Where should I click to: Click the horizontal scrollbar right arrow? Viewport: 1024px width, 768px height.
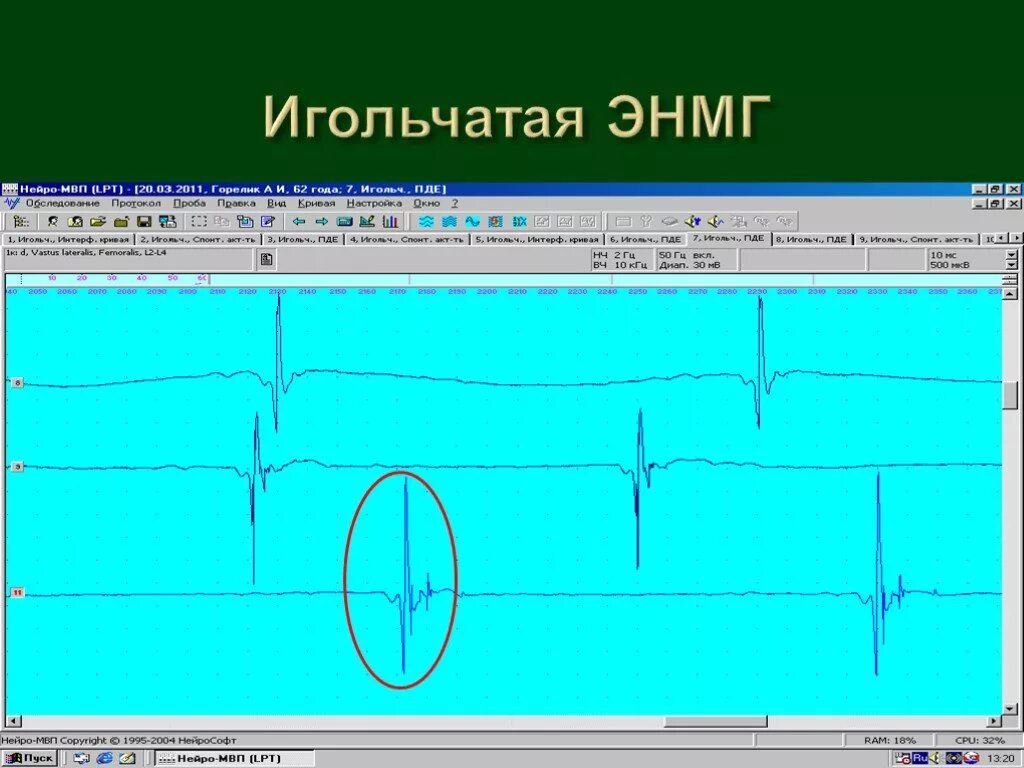click(x=994, y=721)
